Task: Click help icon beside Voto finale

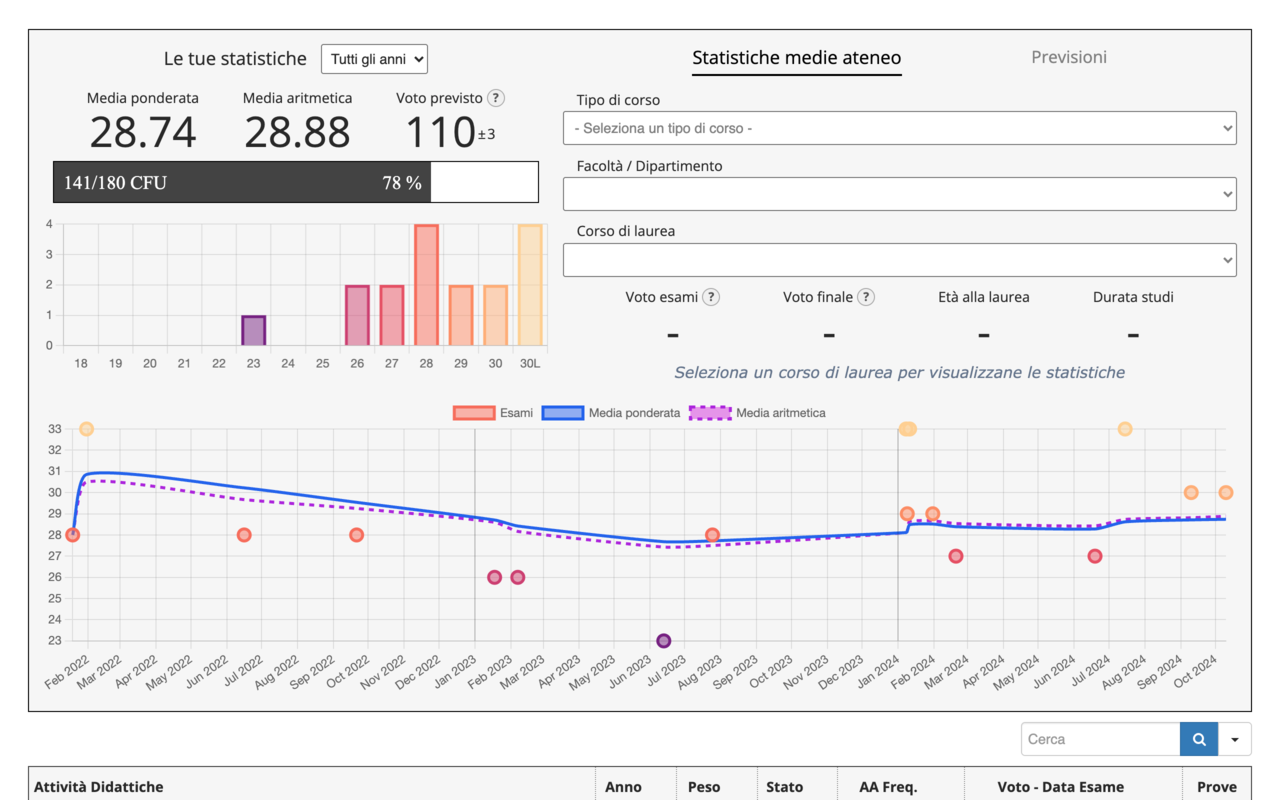Action: tap(866, 297)
